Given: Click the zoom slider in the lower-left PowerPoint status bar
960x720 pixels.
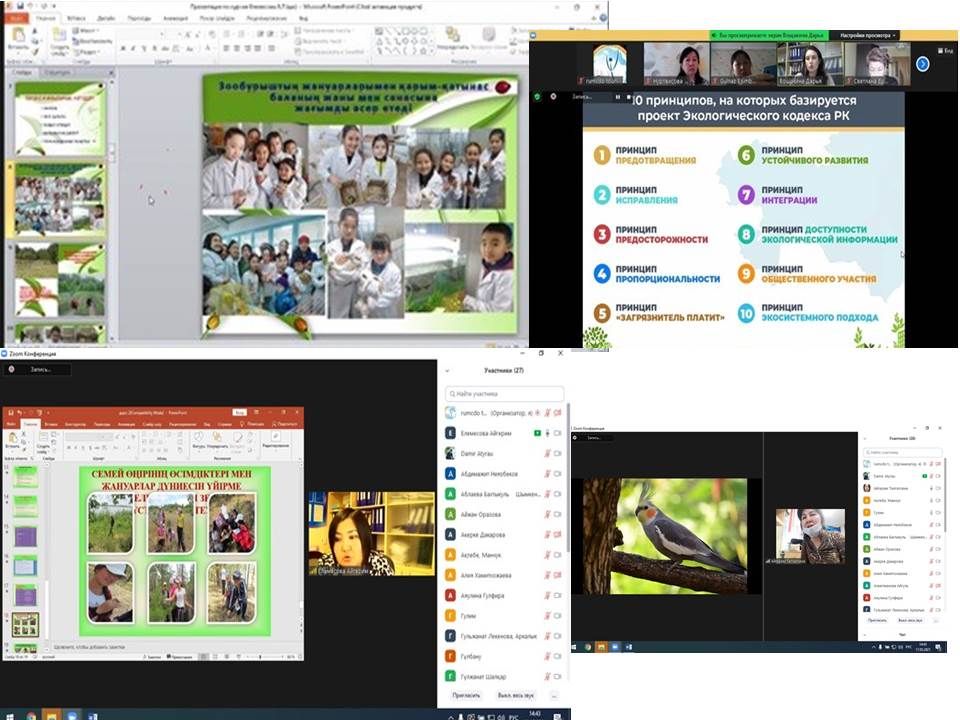Looking at the screenshot, I should (262, 656).
